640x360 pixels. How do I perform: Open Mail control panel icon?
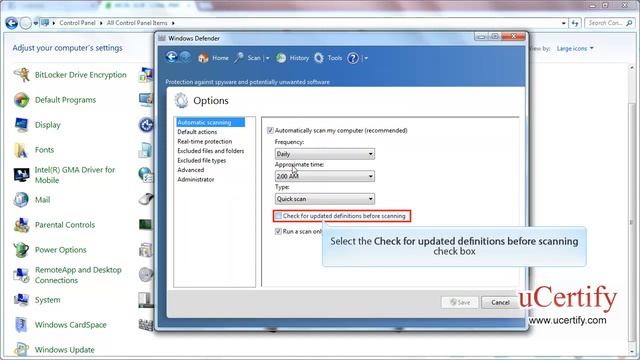click(21, 200)
